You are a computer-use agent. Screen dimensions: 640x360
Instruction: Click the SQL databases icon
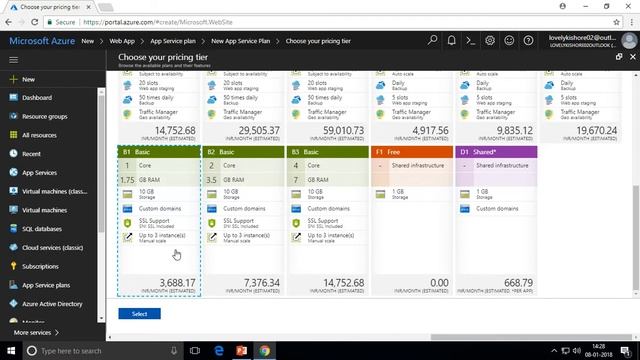pyautogui.click(x=13, y=229)
